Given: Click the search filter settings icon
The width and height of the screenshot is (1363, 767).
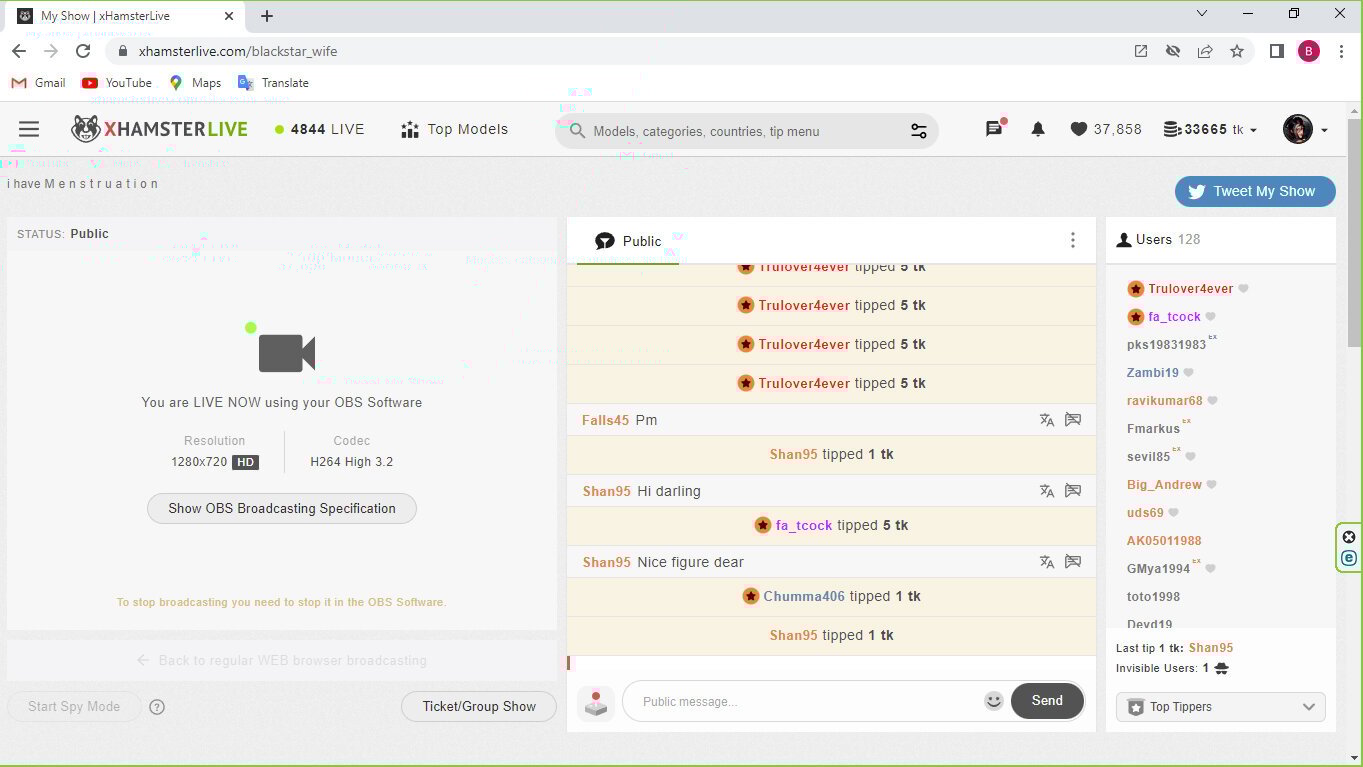Looking at the screenshot, I should coord(918,131).
